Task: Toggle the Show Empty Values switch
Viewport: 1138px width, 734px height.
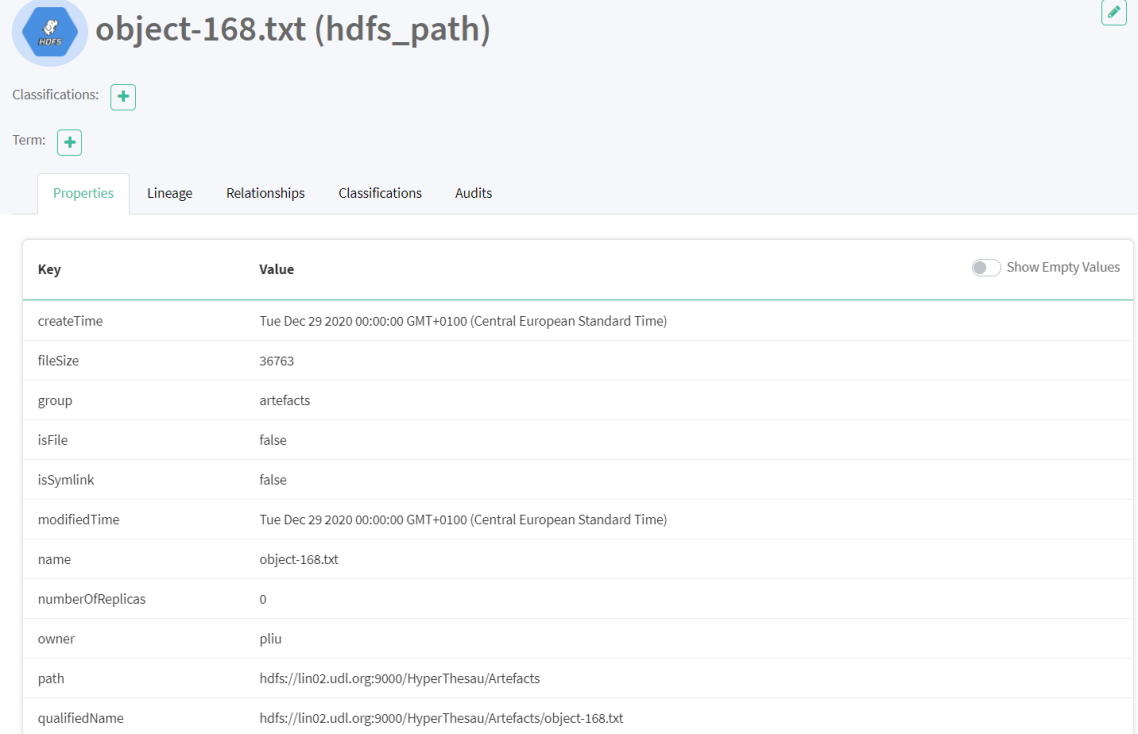Action: (986, 268)
